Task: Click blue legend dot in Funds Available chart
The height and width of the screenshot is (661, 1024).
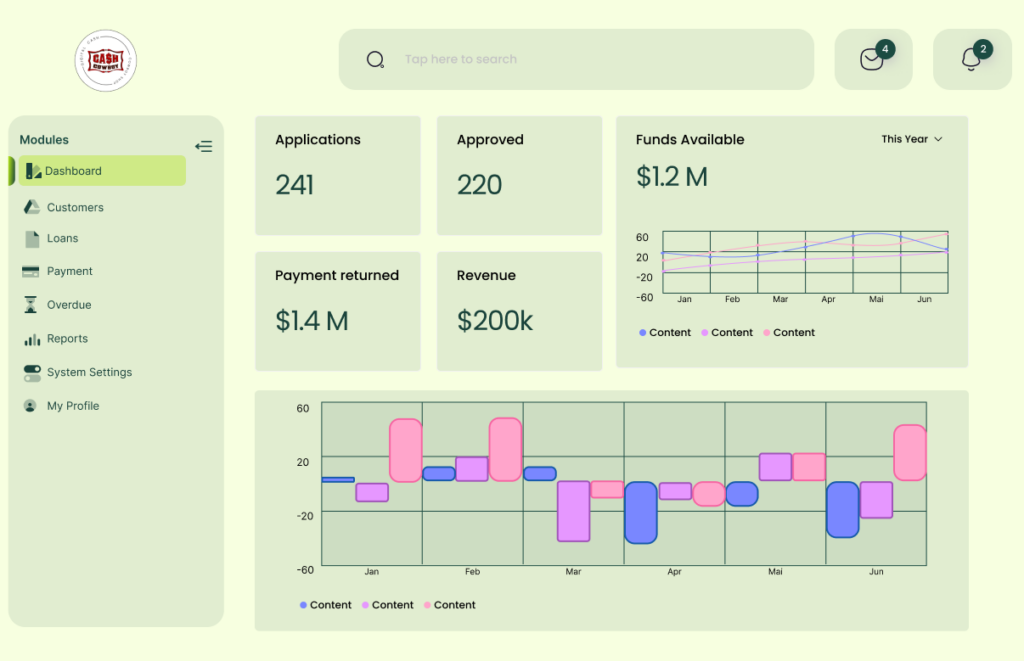Action: (643, 332)
